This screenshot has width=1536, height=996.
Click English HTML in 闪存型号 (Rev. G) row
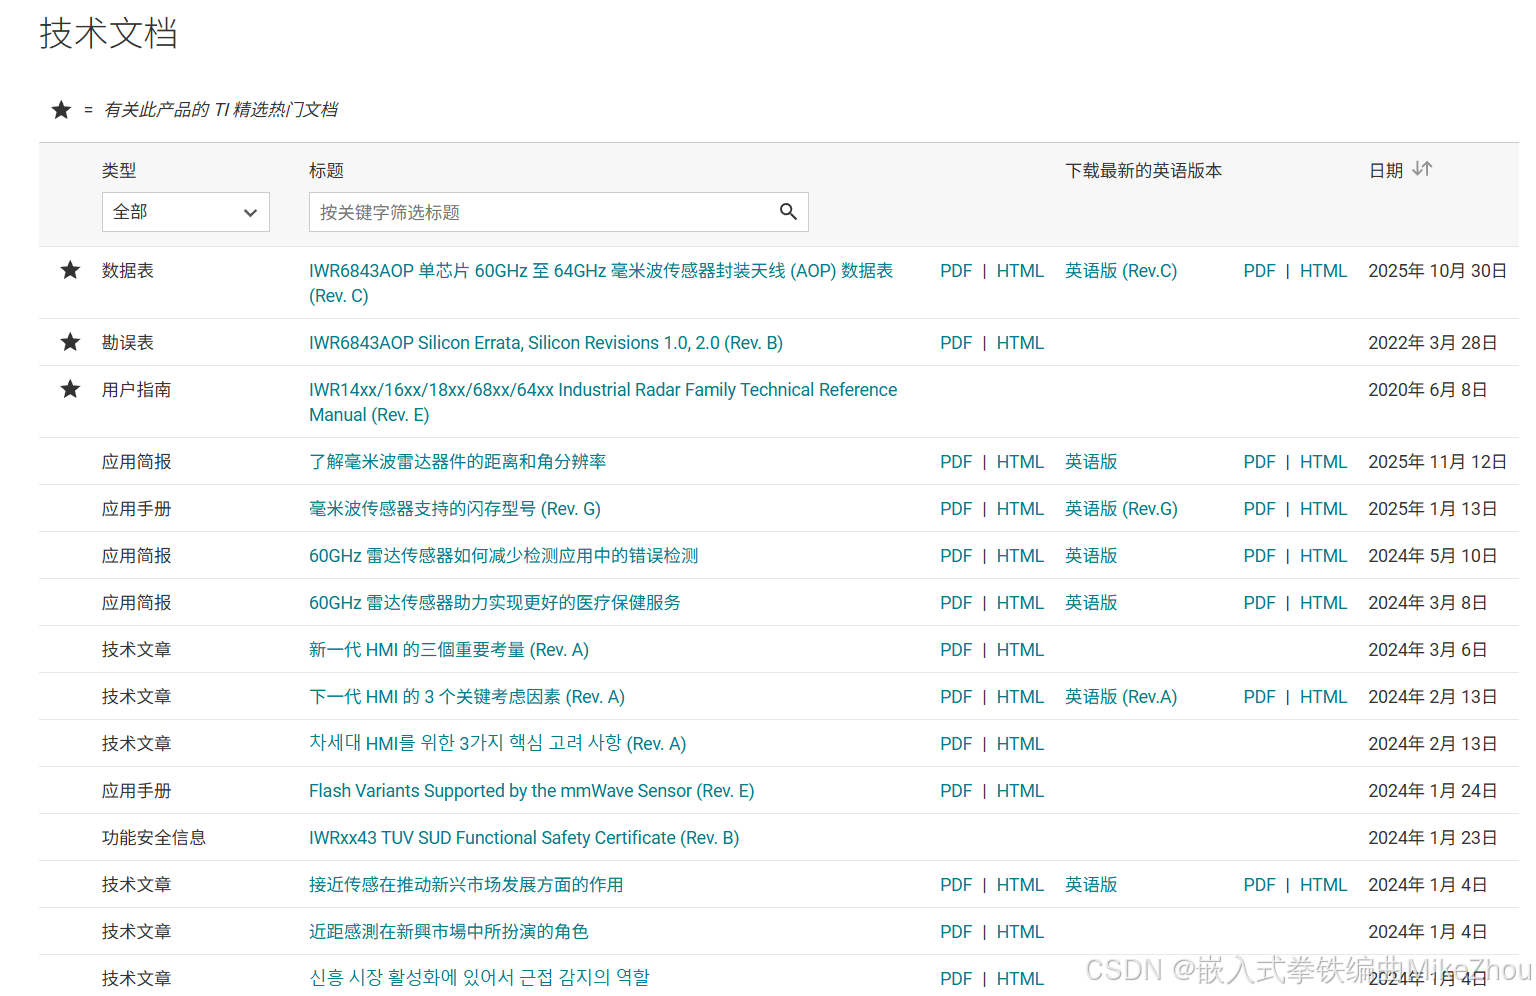click(x=1324, y=509)
